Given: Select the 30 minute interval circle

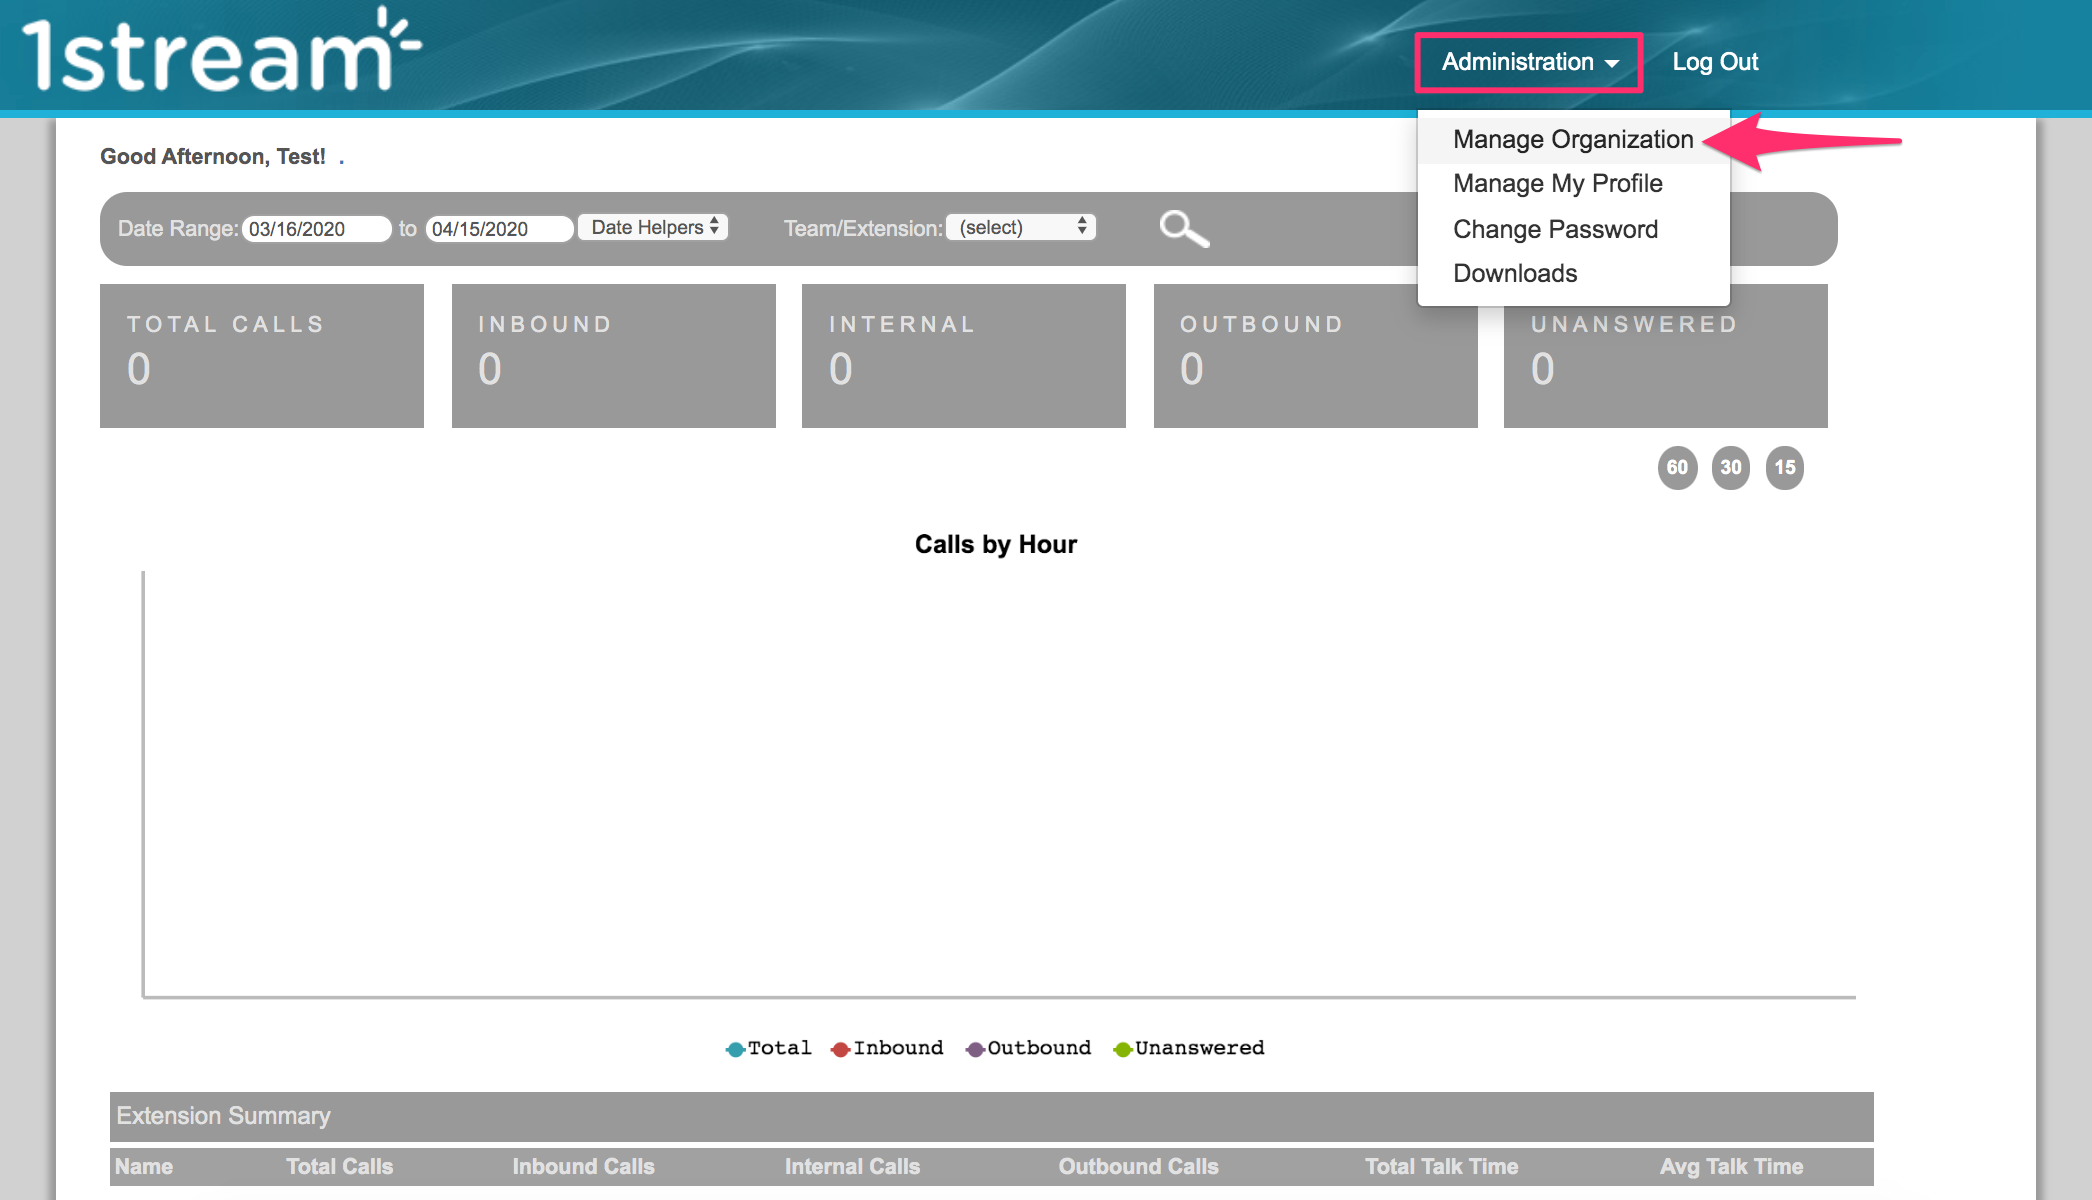Looking at the screenshot, I should coord(1731,468).
